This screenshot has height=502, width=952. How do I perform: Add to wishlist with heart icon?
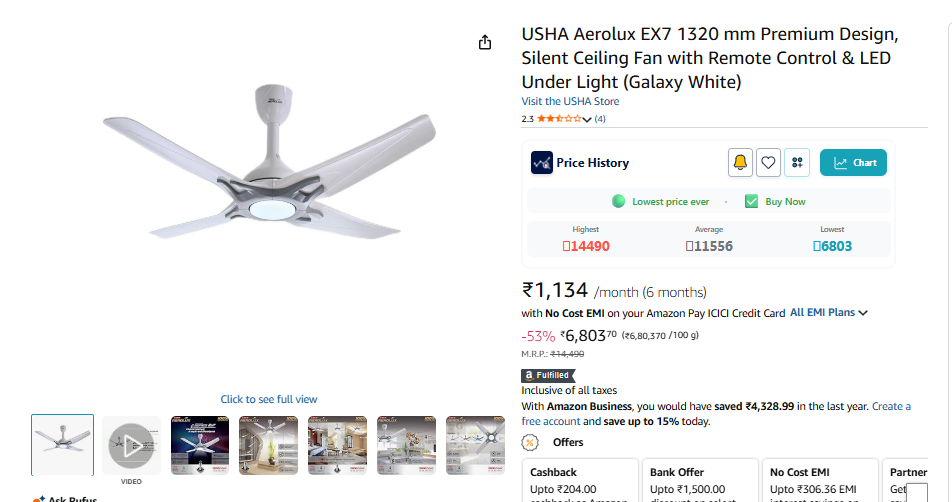[x=768, y=163]
